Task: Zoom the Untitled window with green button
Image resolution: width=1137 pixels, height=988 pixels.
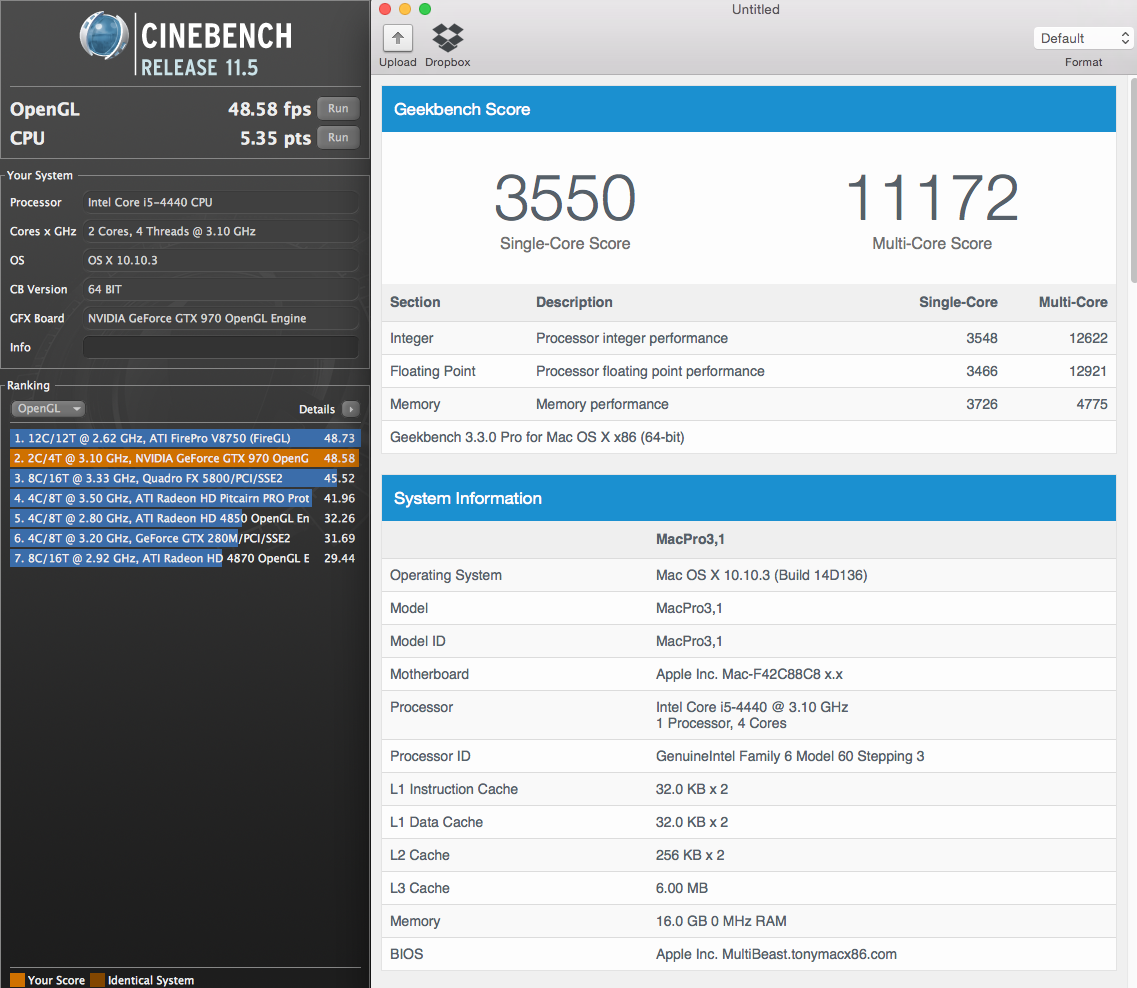Action: click(x=425, y=9)
